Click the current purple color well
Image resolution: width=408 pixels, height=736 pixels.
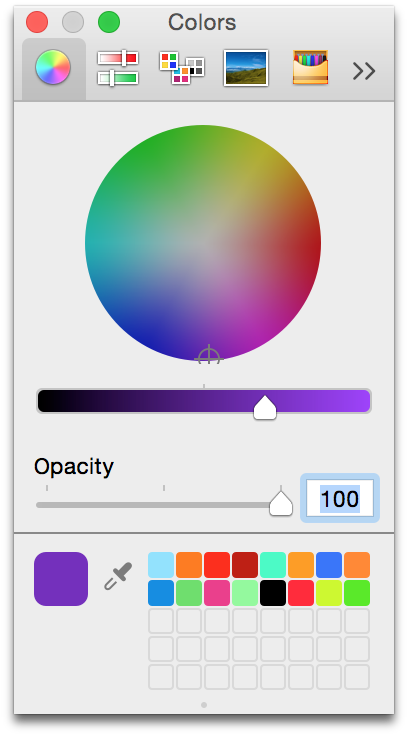[x=61, y=579]
